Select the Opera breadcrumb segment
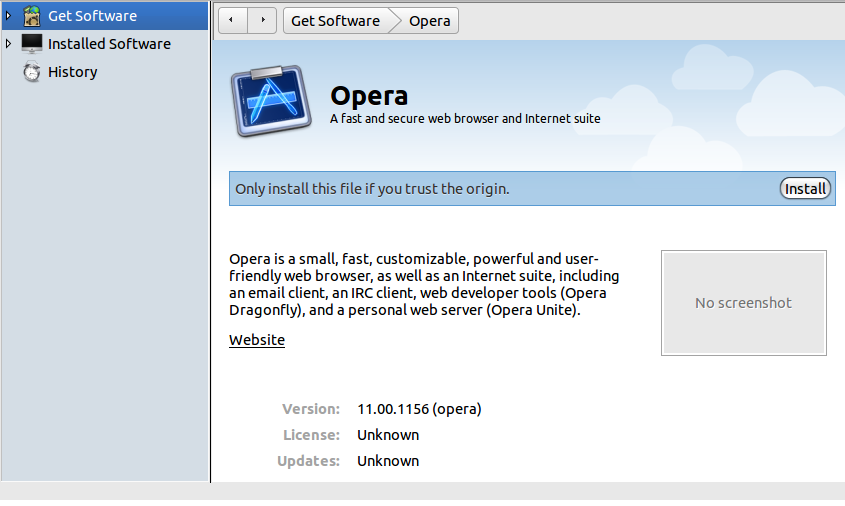This screenshot has height=506, width=845. pyautogui.click(x=430, y=21)
